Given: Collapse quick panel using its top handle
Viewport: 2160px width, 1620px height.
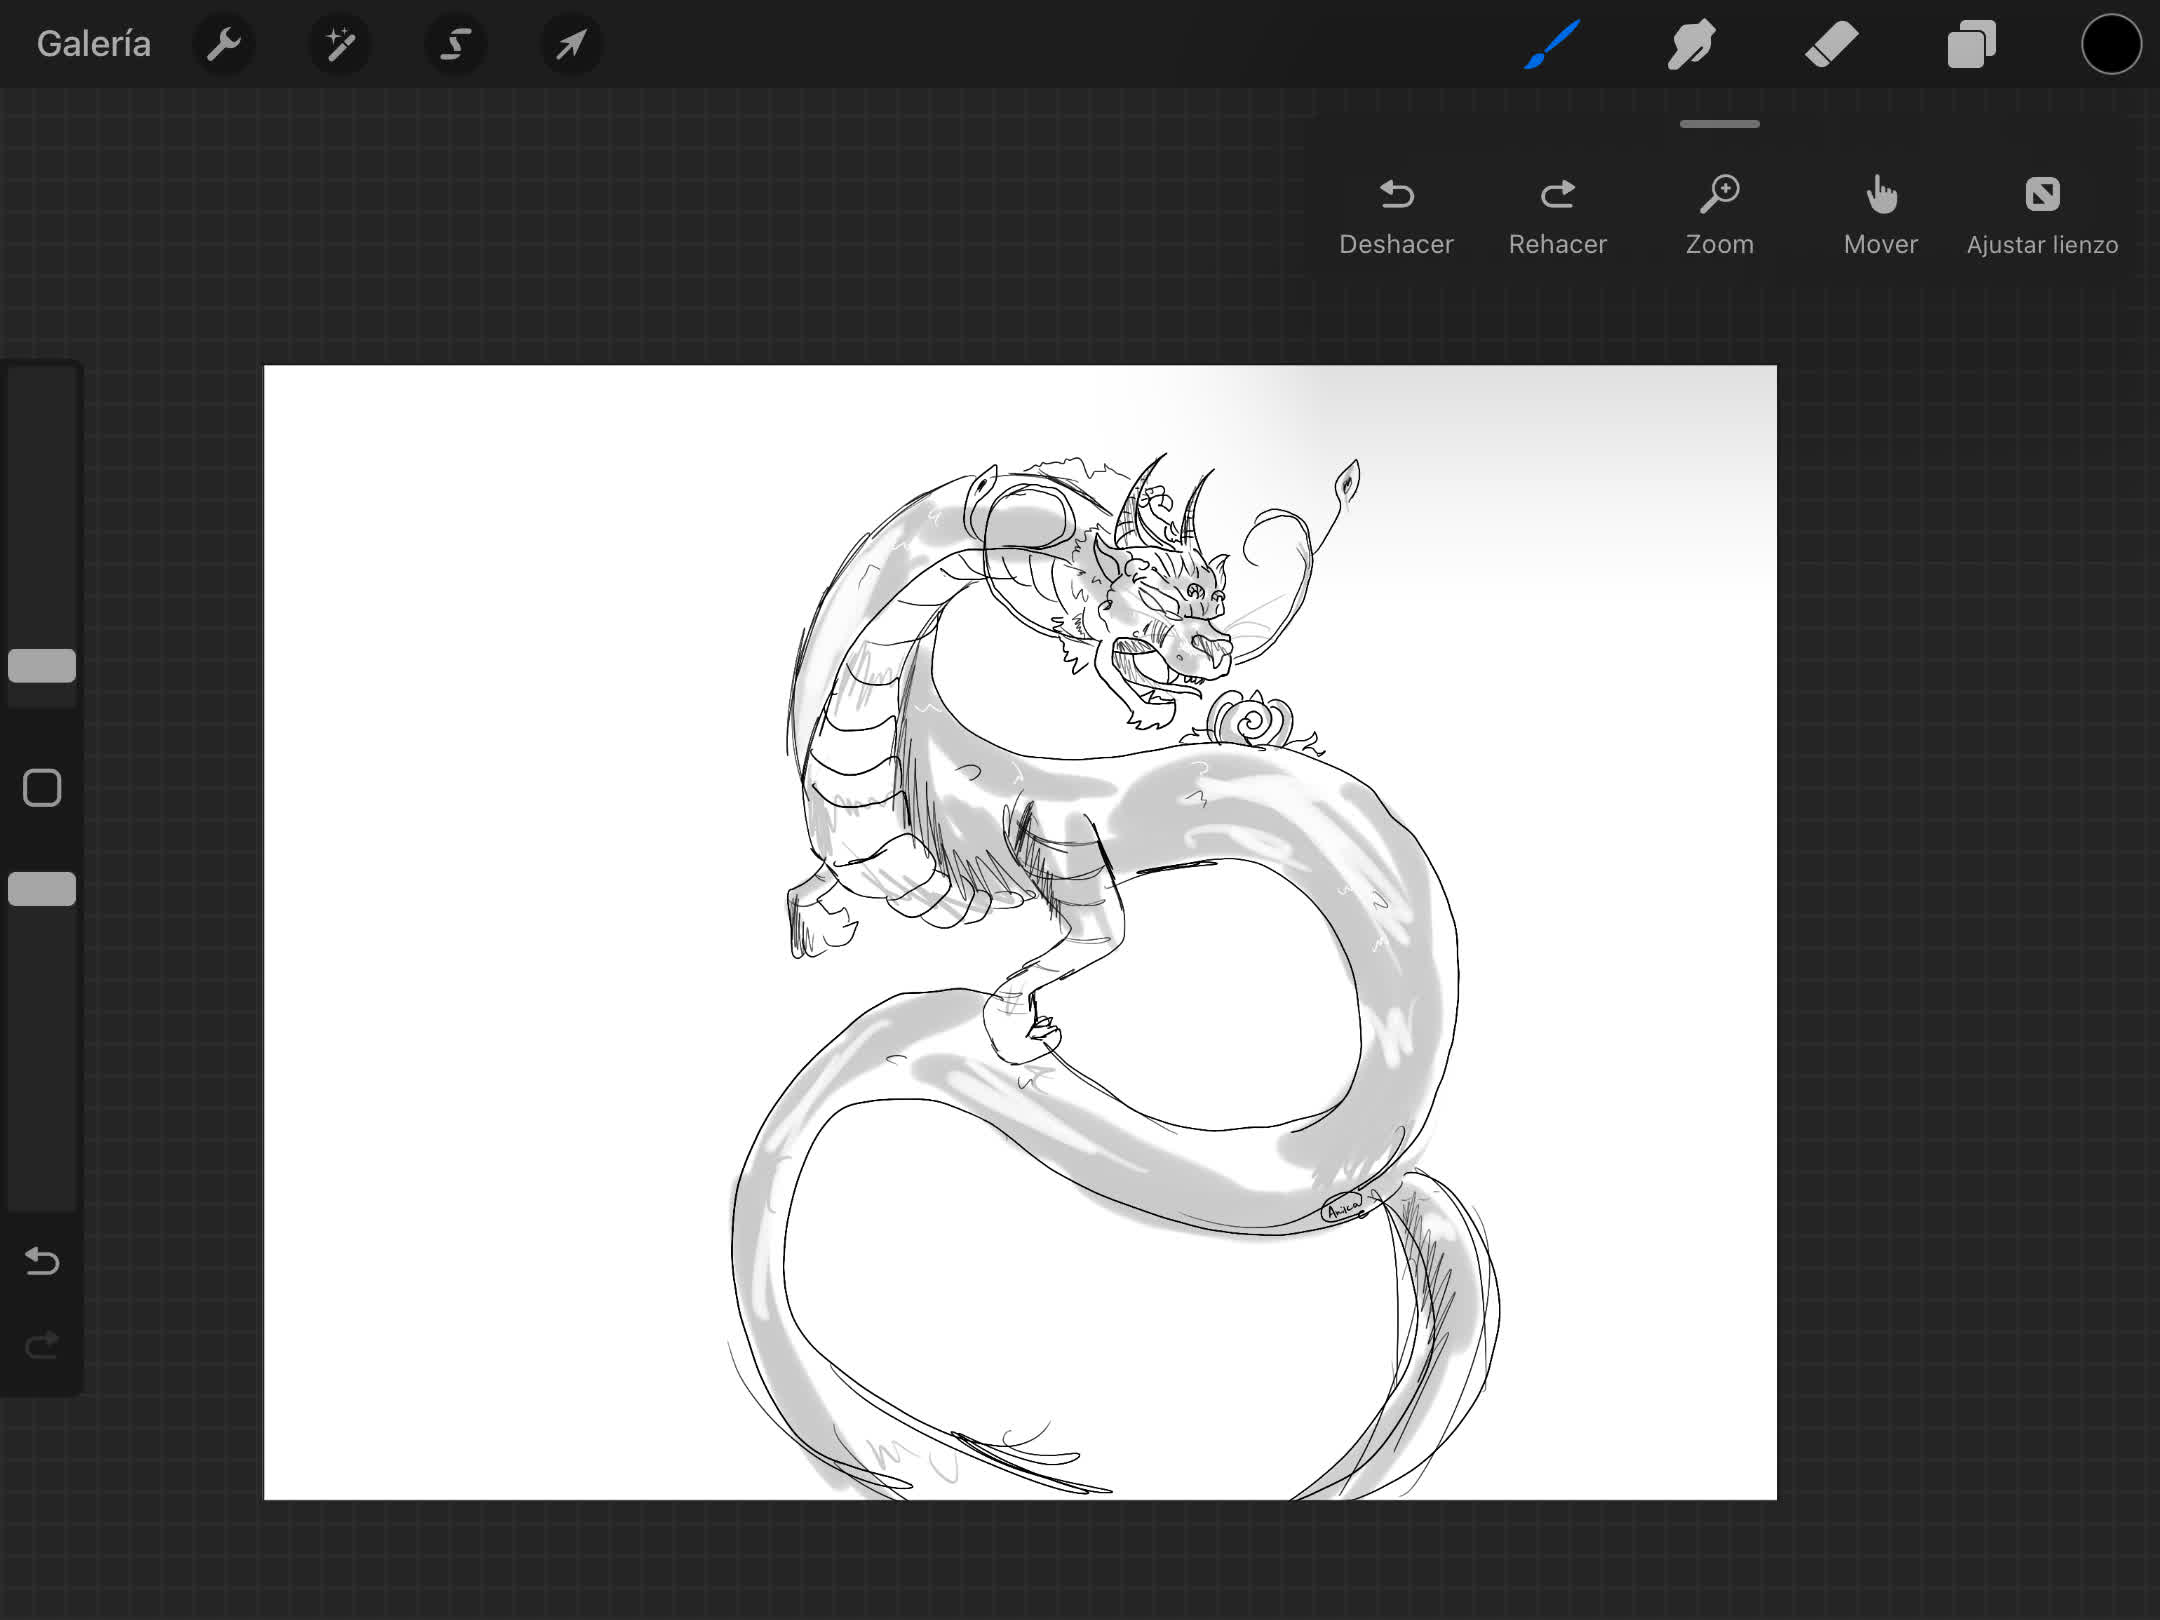Looking at the screenshot, I should point(1720,124).
